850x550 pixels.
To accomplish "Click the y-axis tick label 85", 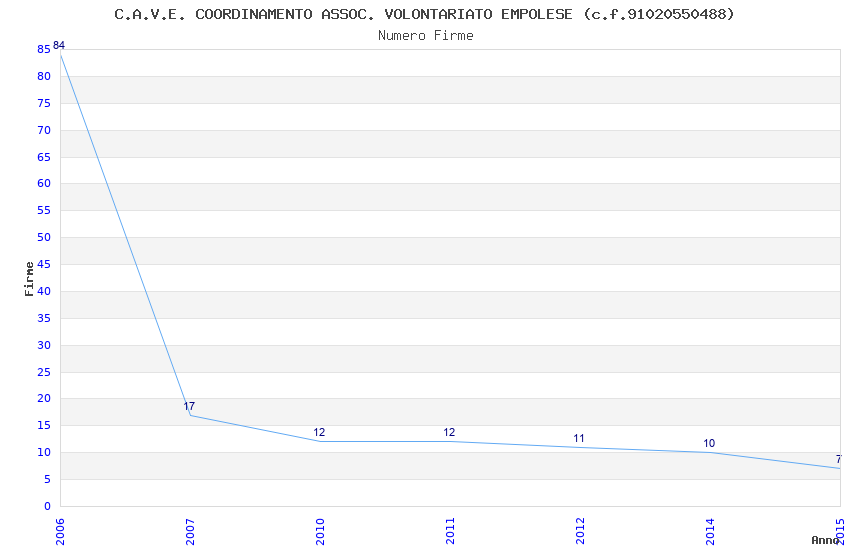I will click(x=44, y=50).
